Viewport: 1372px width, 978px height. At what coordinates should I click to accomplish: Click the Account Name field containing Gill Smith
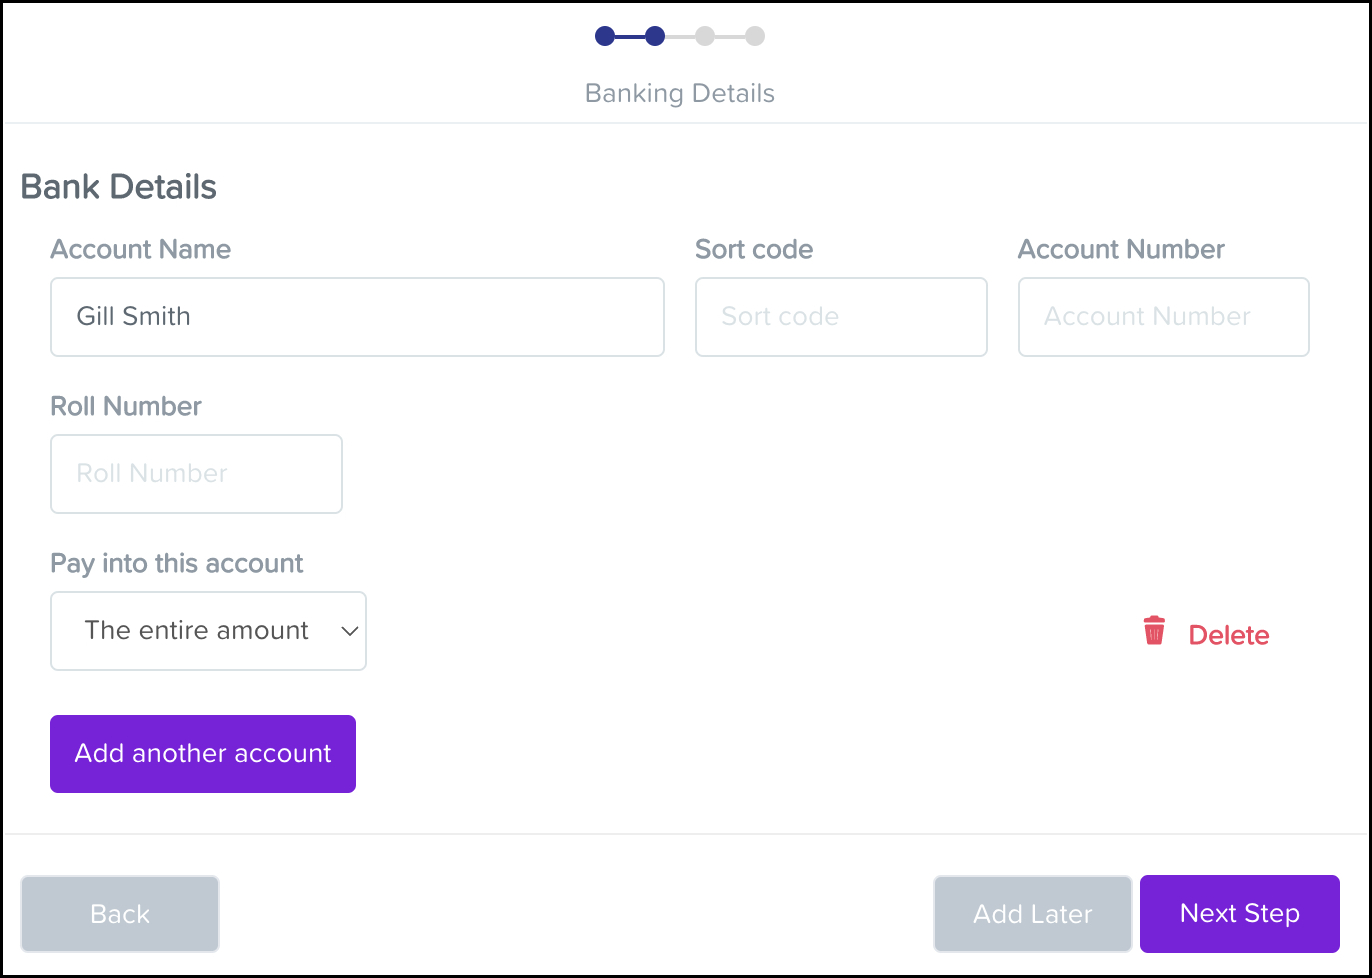(357, 317)
